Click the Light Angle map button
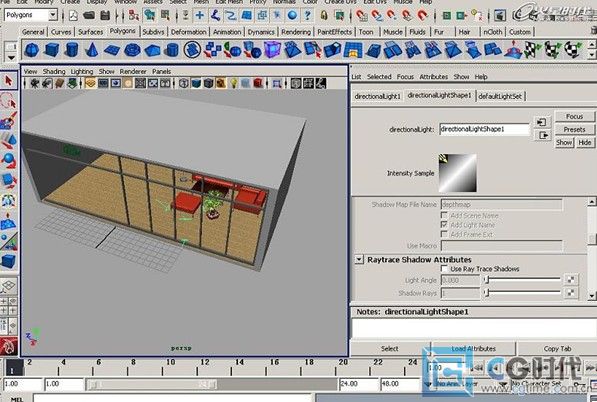 571,280
